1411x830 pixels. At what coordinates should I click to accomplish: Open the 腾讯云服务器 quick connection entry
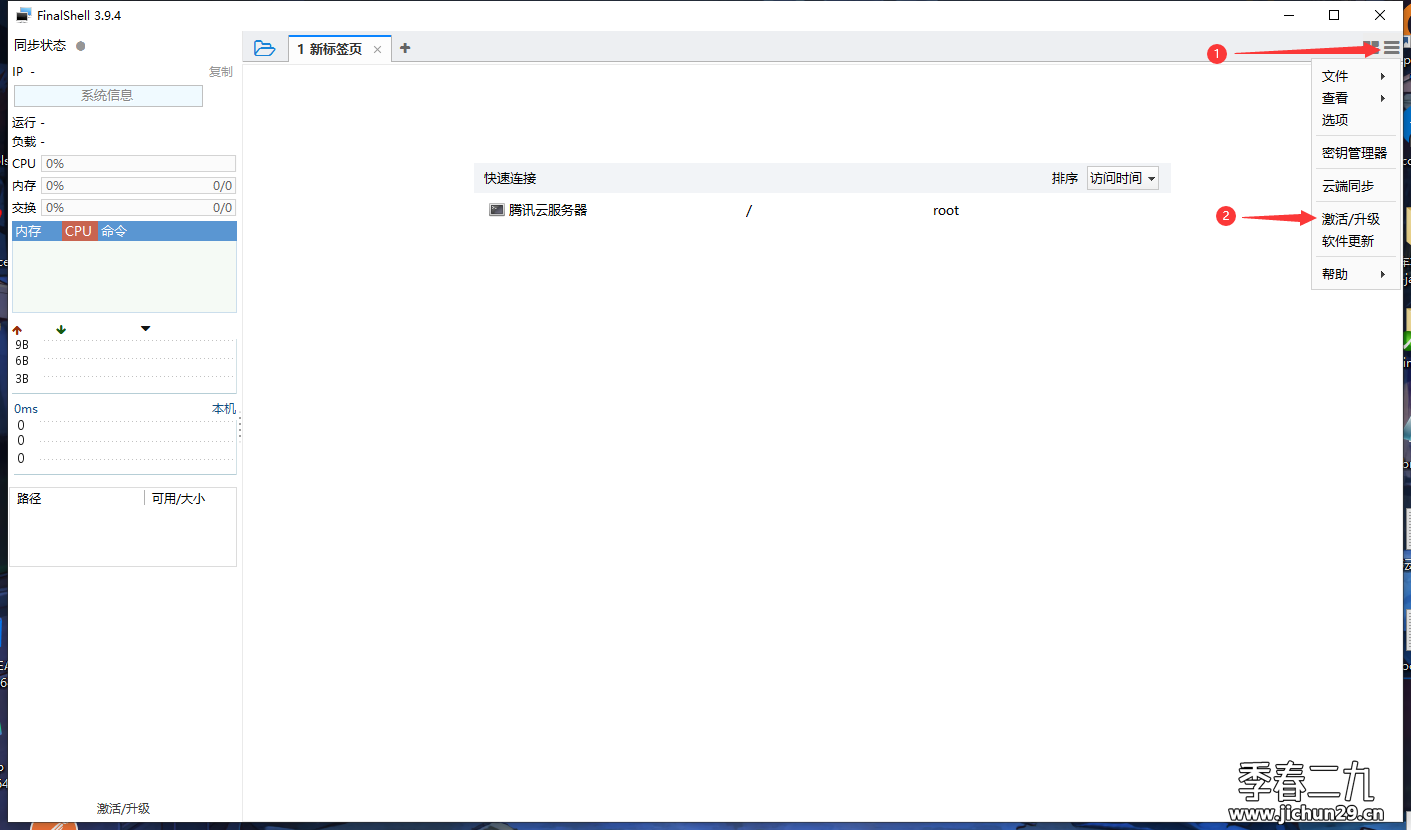tap(821, 210)
